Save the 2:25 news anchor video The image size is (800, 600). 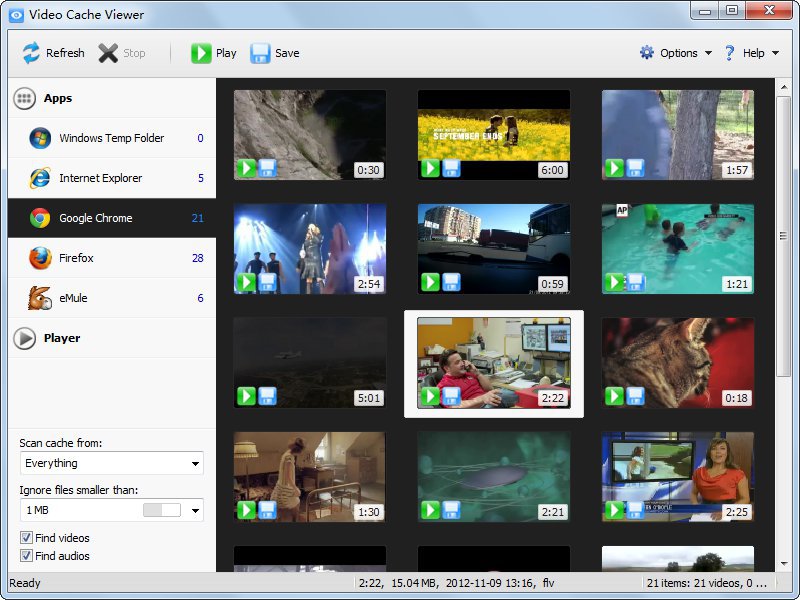[x=635, y=510]
